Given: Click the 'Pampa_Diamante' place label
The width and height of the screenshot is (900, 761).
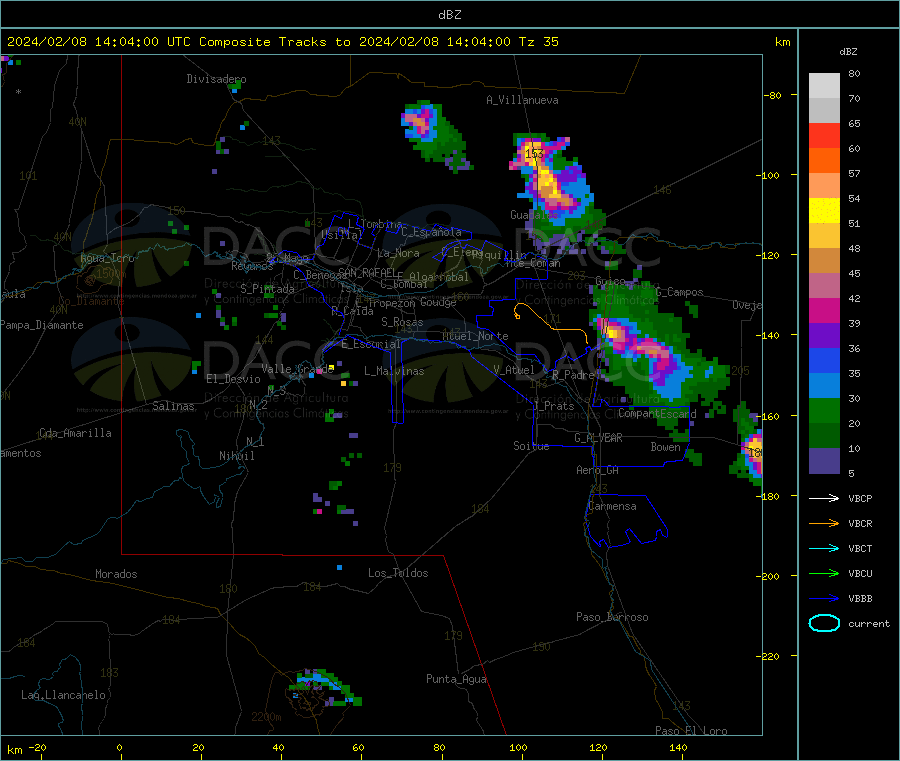Looking at the screenshot, I should [x=41, y=325].
